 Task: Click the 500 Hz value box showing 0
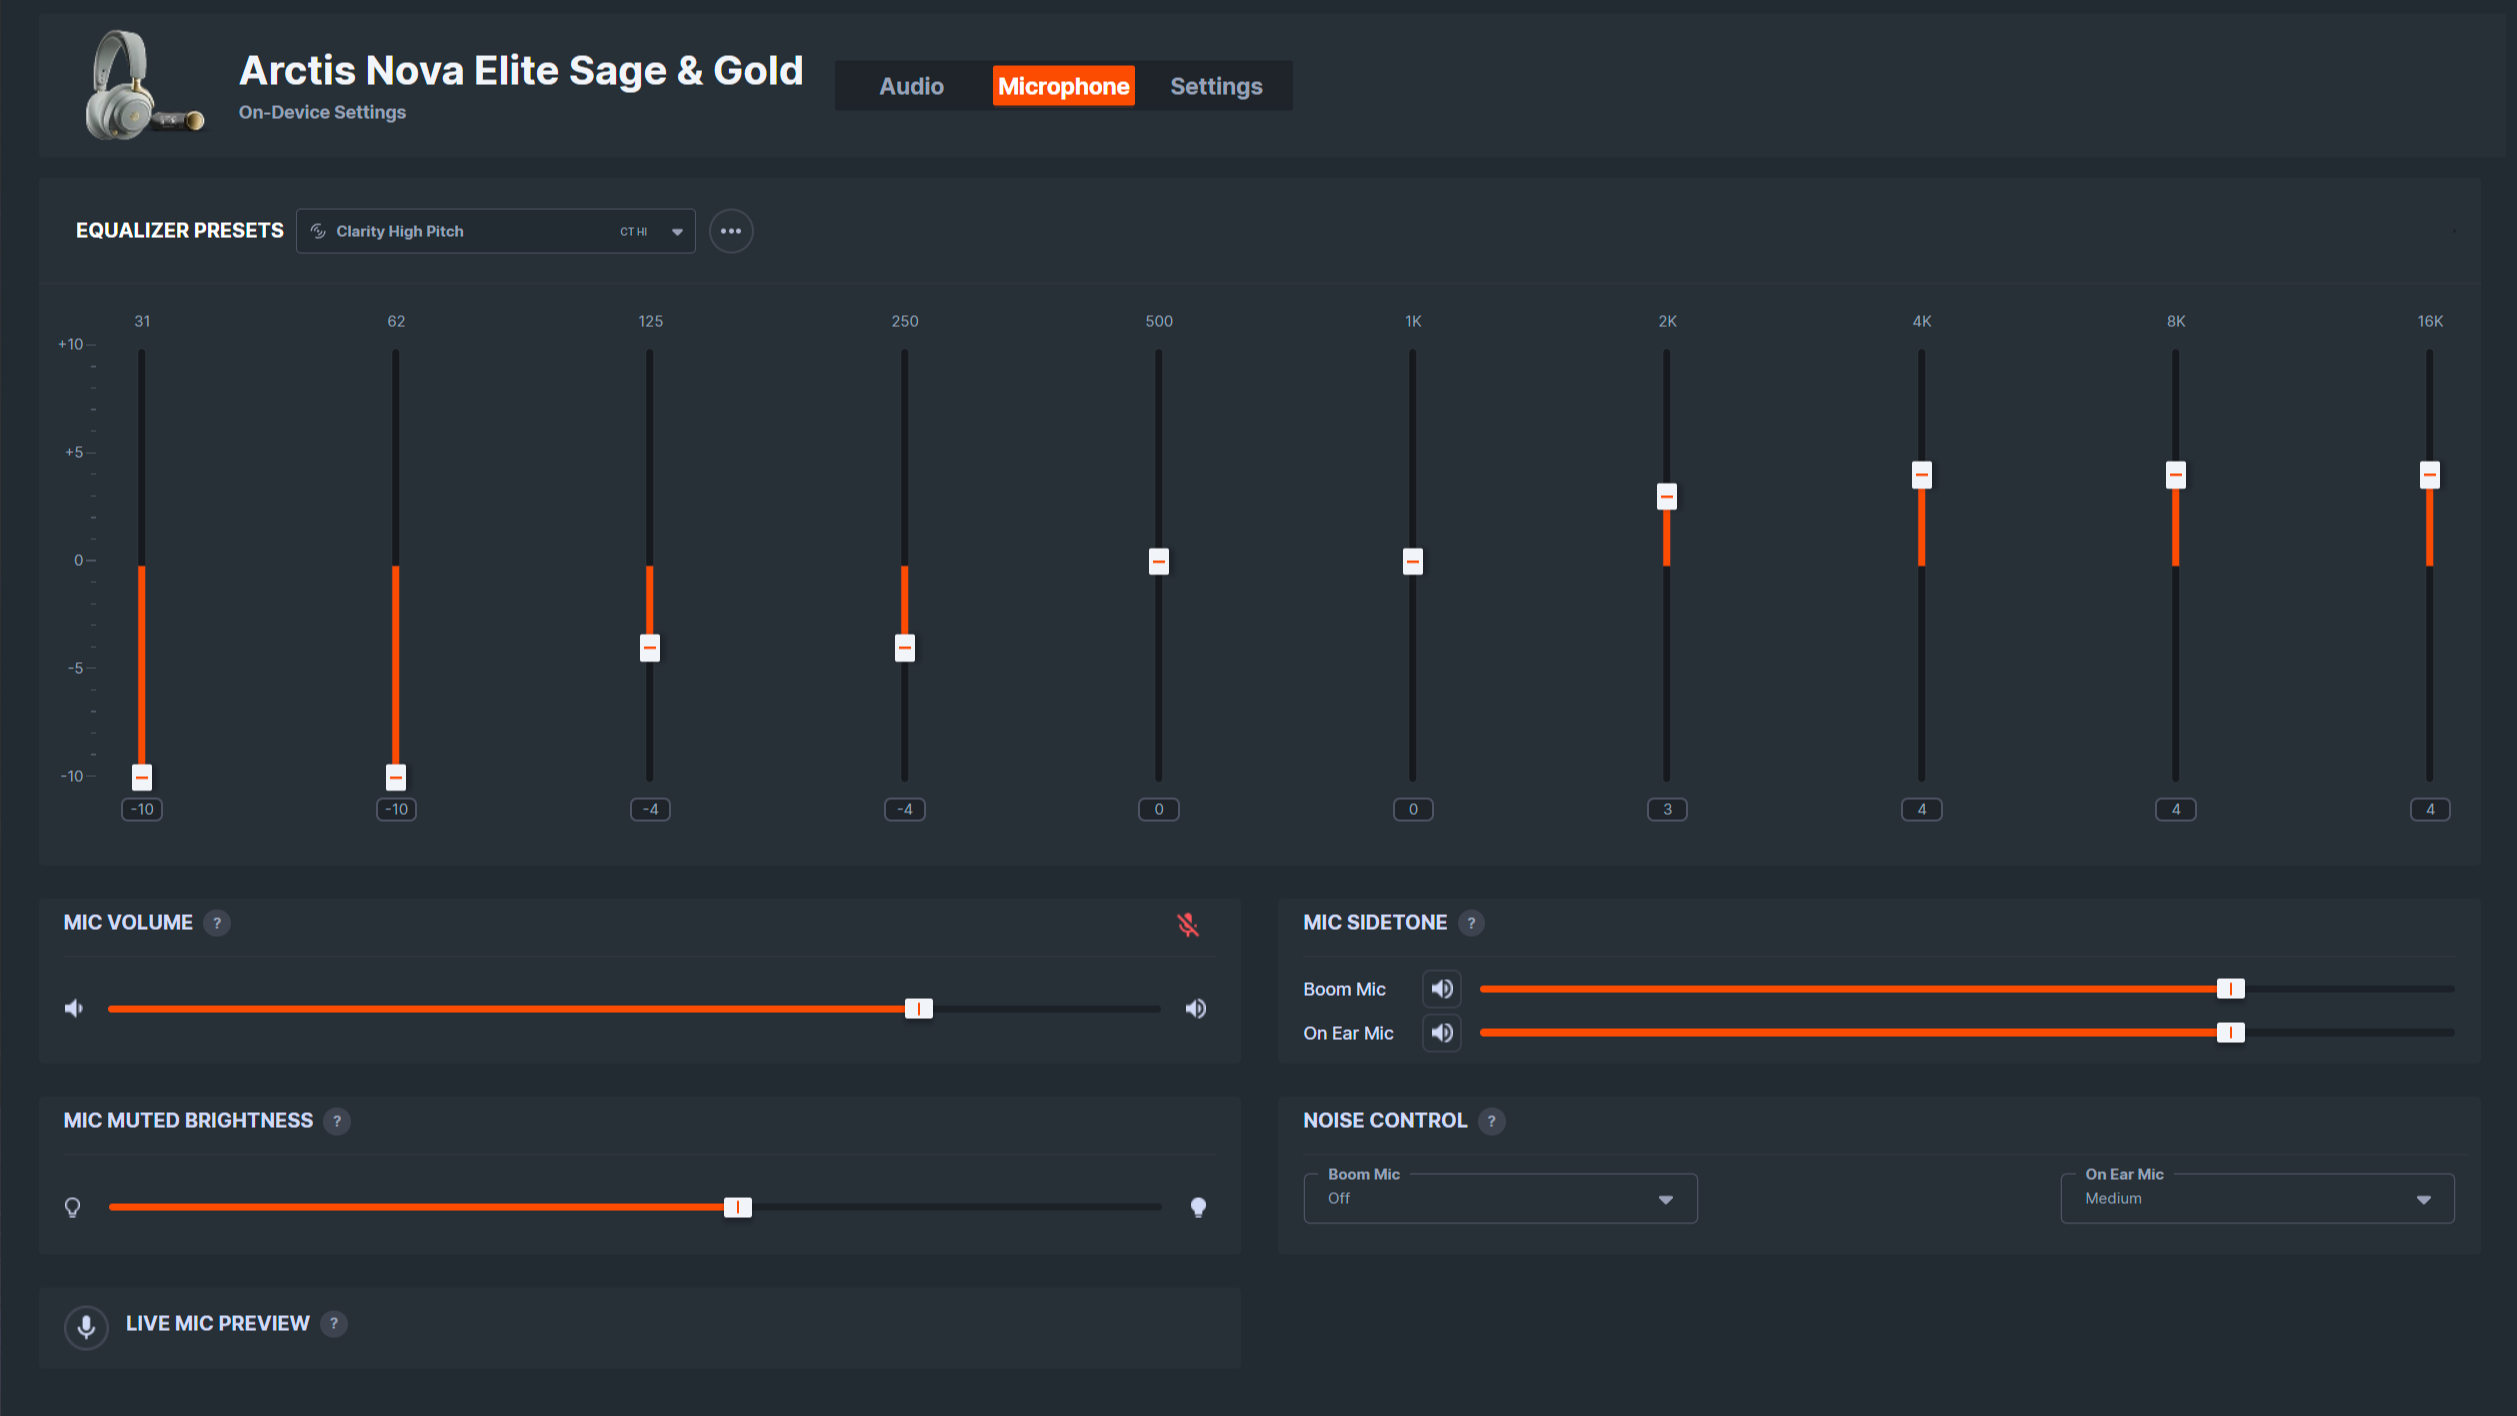tap(1159, 809)
